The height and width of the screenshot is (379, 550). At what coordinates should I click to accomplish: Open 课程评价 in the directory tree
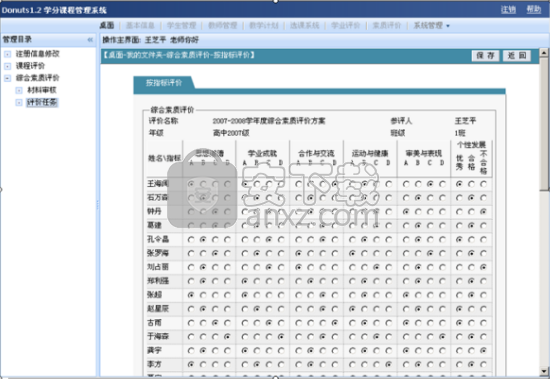point(30,66)
